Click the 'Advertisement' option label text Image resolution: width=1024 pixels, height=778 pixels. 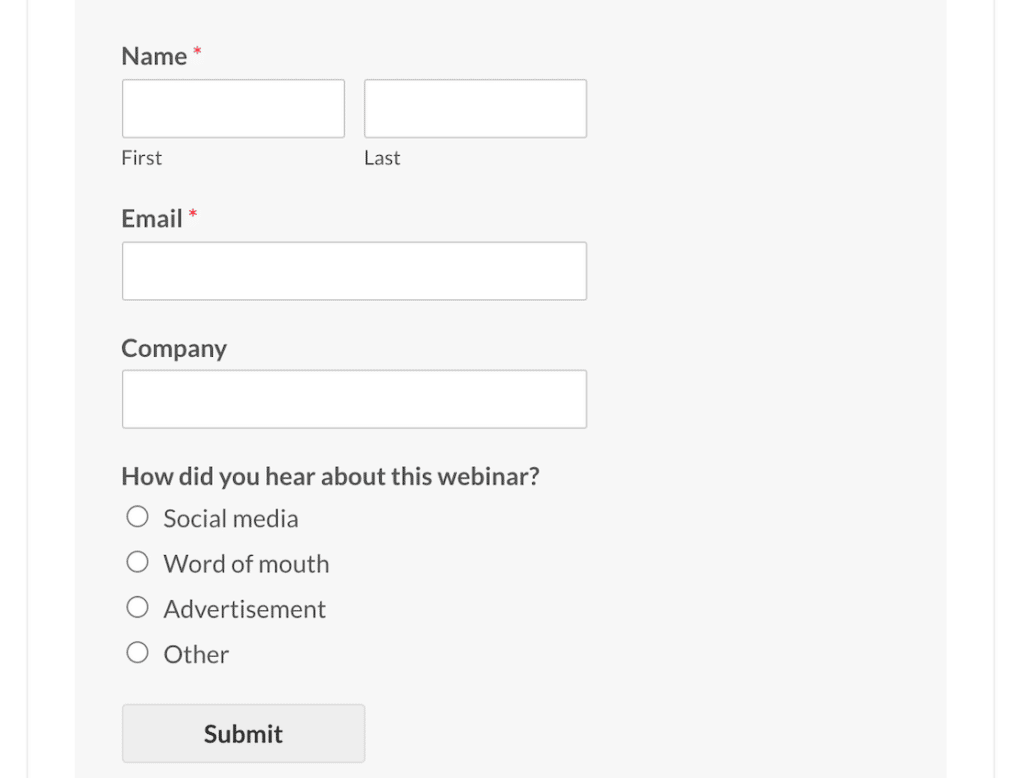tap(245, 609)
